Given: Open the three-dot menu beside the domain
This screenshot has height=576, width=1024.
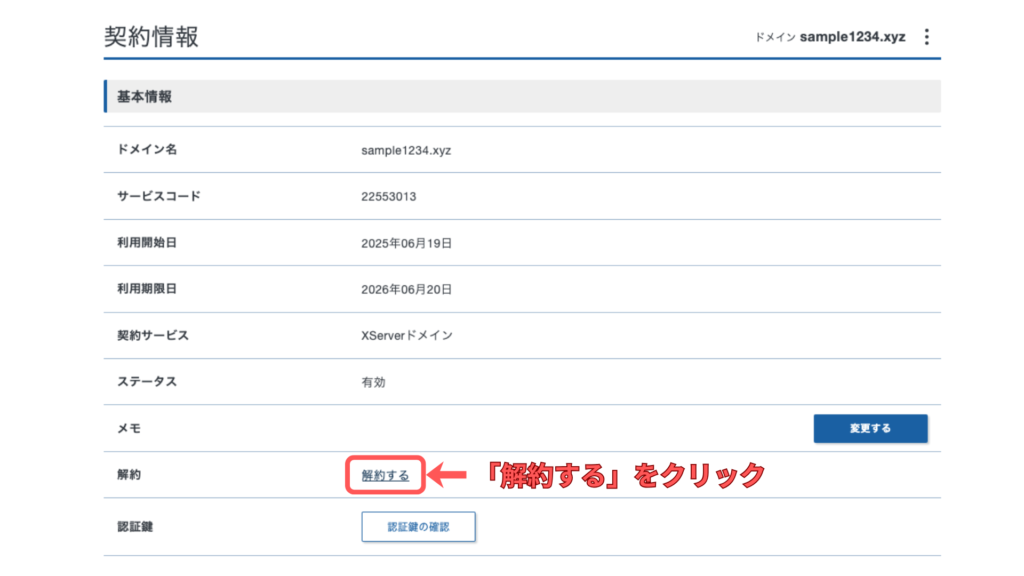Looking at the screenshot, I should click(x=926, y=37).
